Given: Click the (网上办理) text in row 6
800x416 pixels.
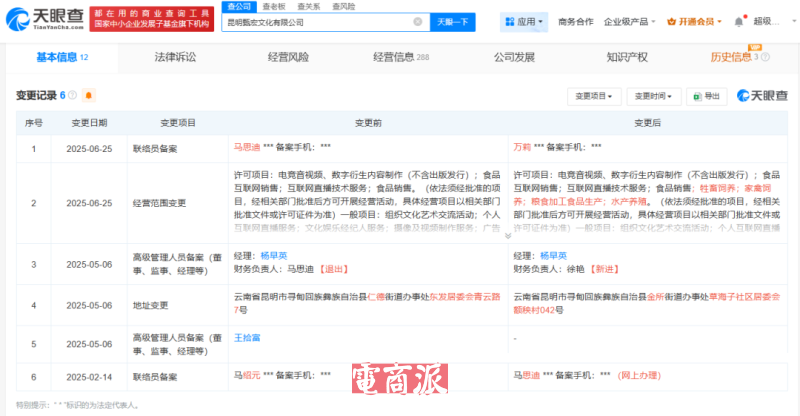Looking at the screenshot, I should 639,376.
